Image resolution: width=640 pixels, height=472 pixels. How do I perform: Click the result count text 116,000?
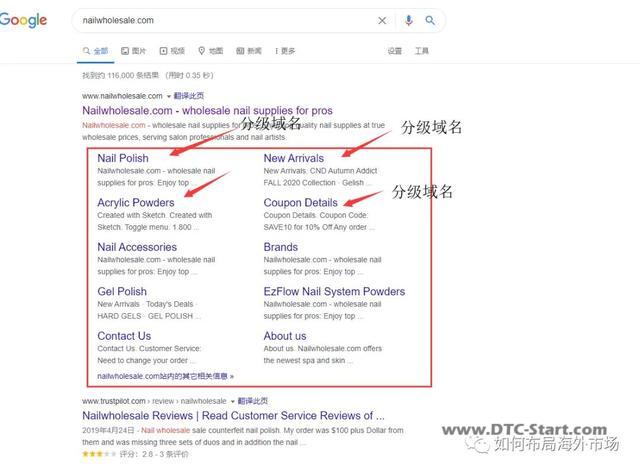(x=120, y=76)
